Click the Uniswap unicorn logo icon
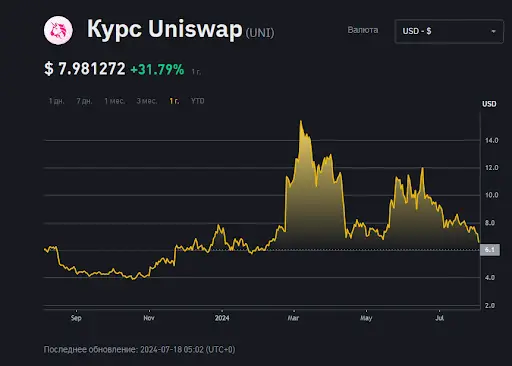 [x=58, y=30]
